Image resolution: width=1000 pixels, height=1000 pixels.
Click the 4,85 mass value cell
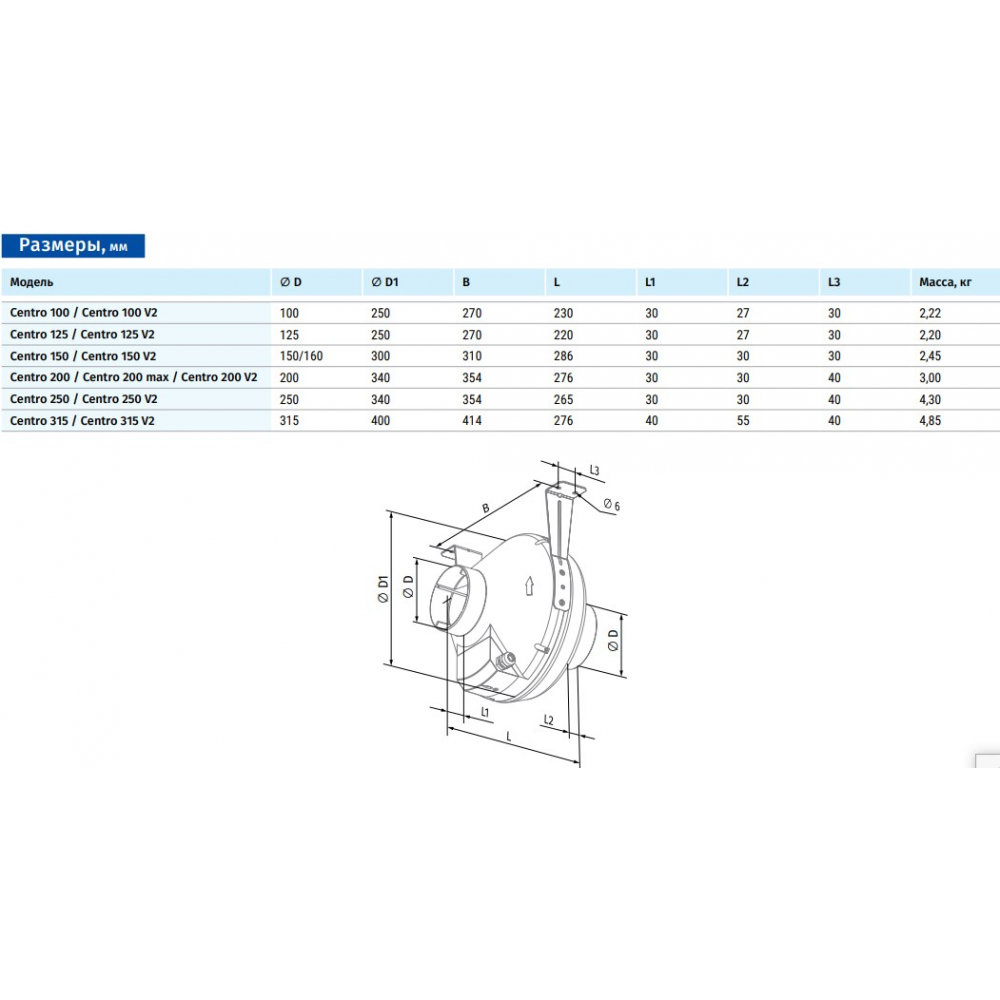pos(930,421)
